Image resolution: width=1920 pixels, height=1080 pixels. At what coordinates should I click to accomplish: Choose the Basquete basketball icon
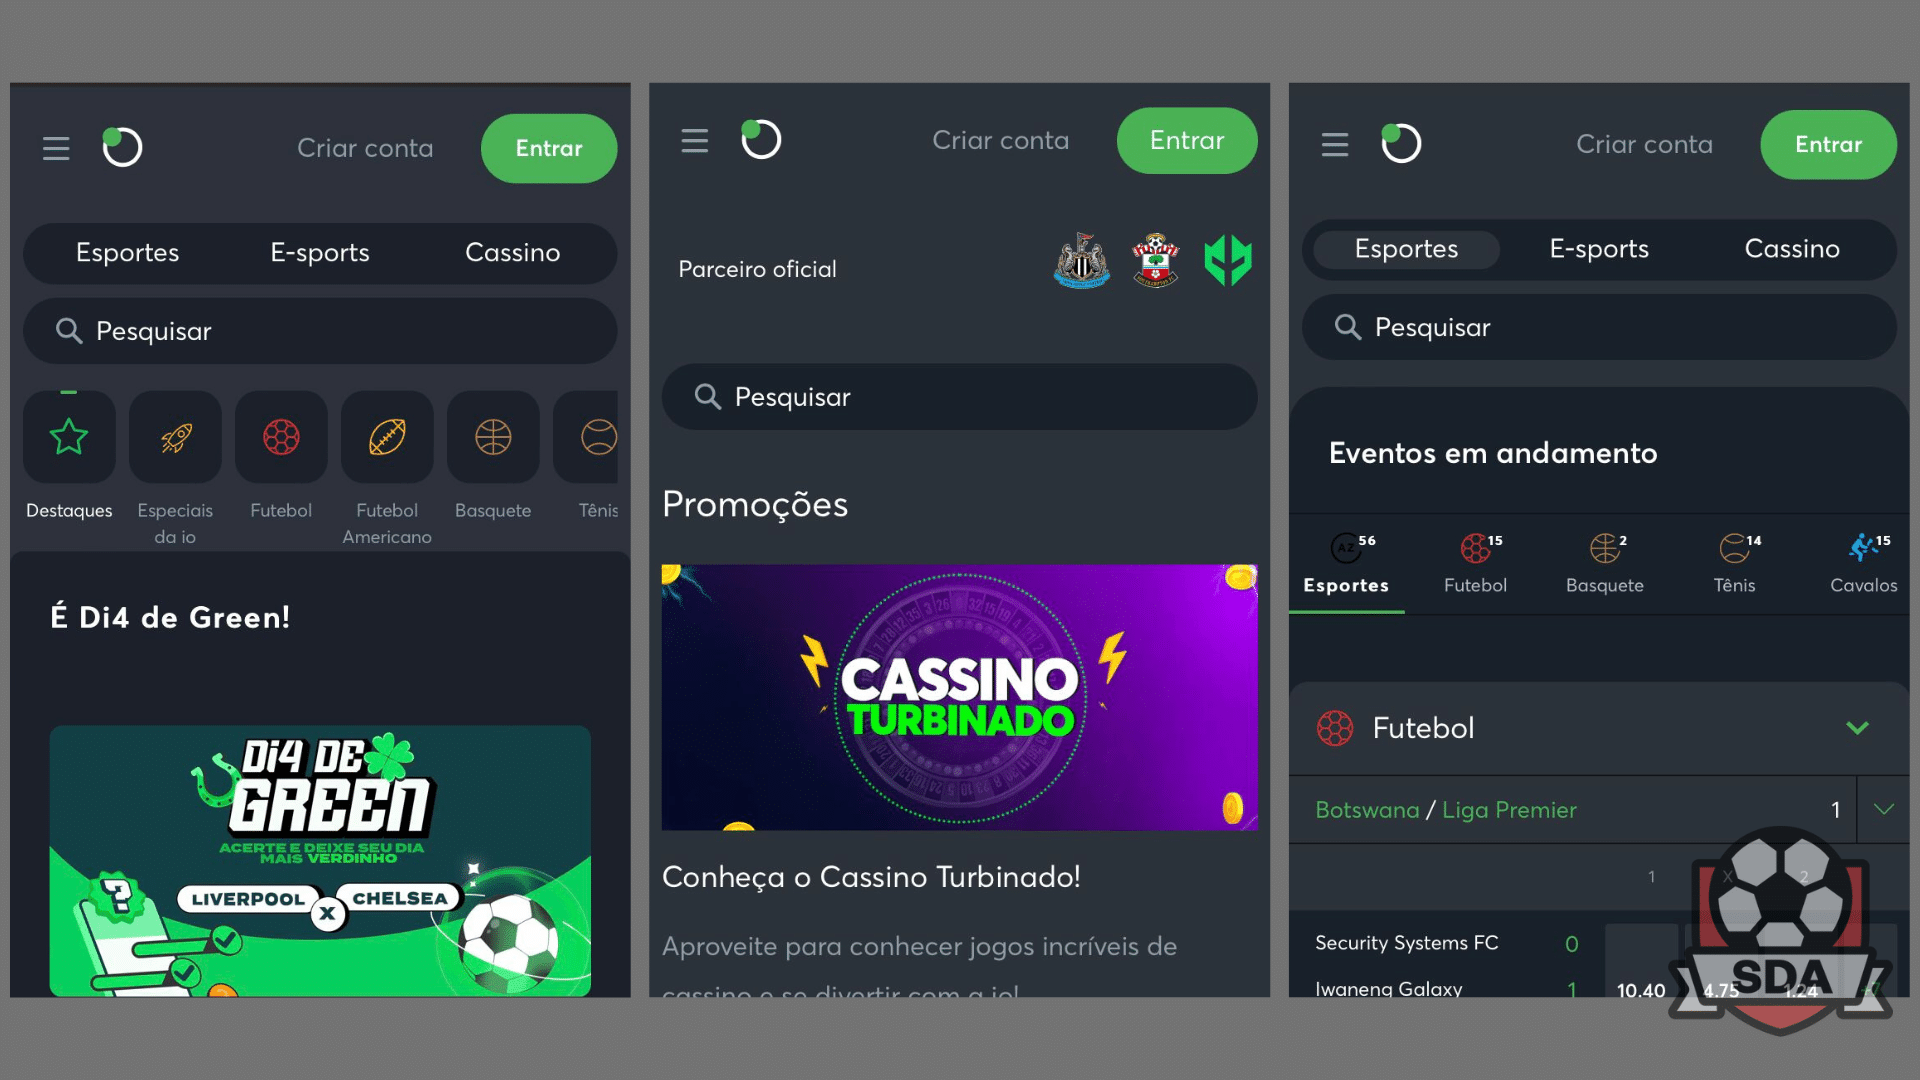[493, 437]
